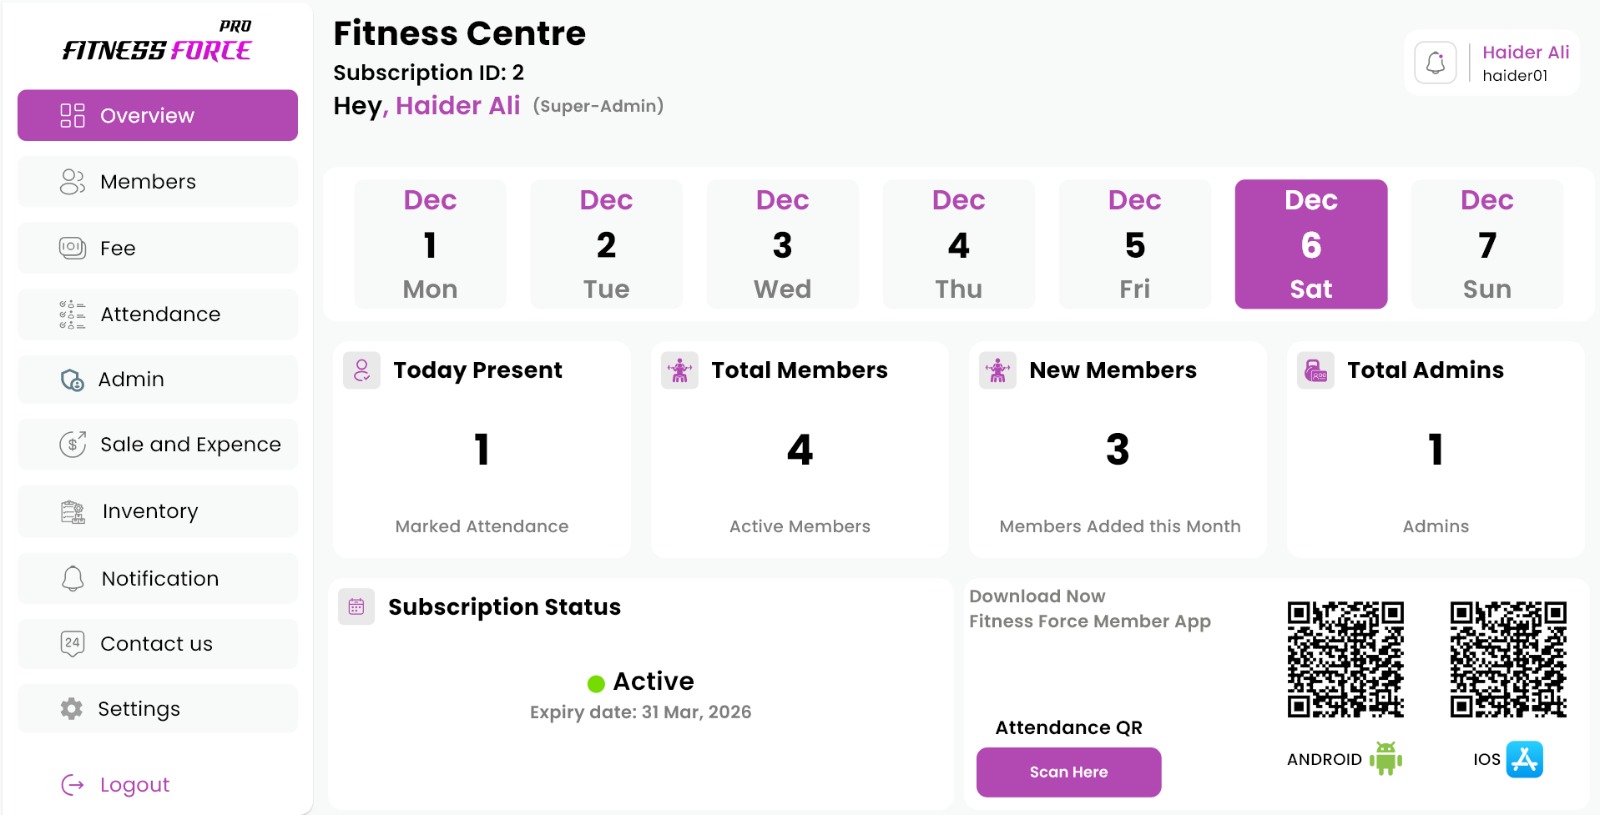
Task: Click the Today Present card icon
Action: coord(362,370)
